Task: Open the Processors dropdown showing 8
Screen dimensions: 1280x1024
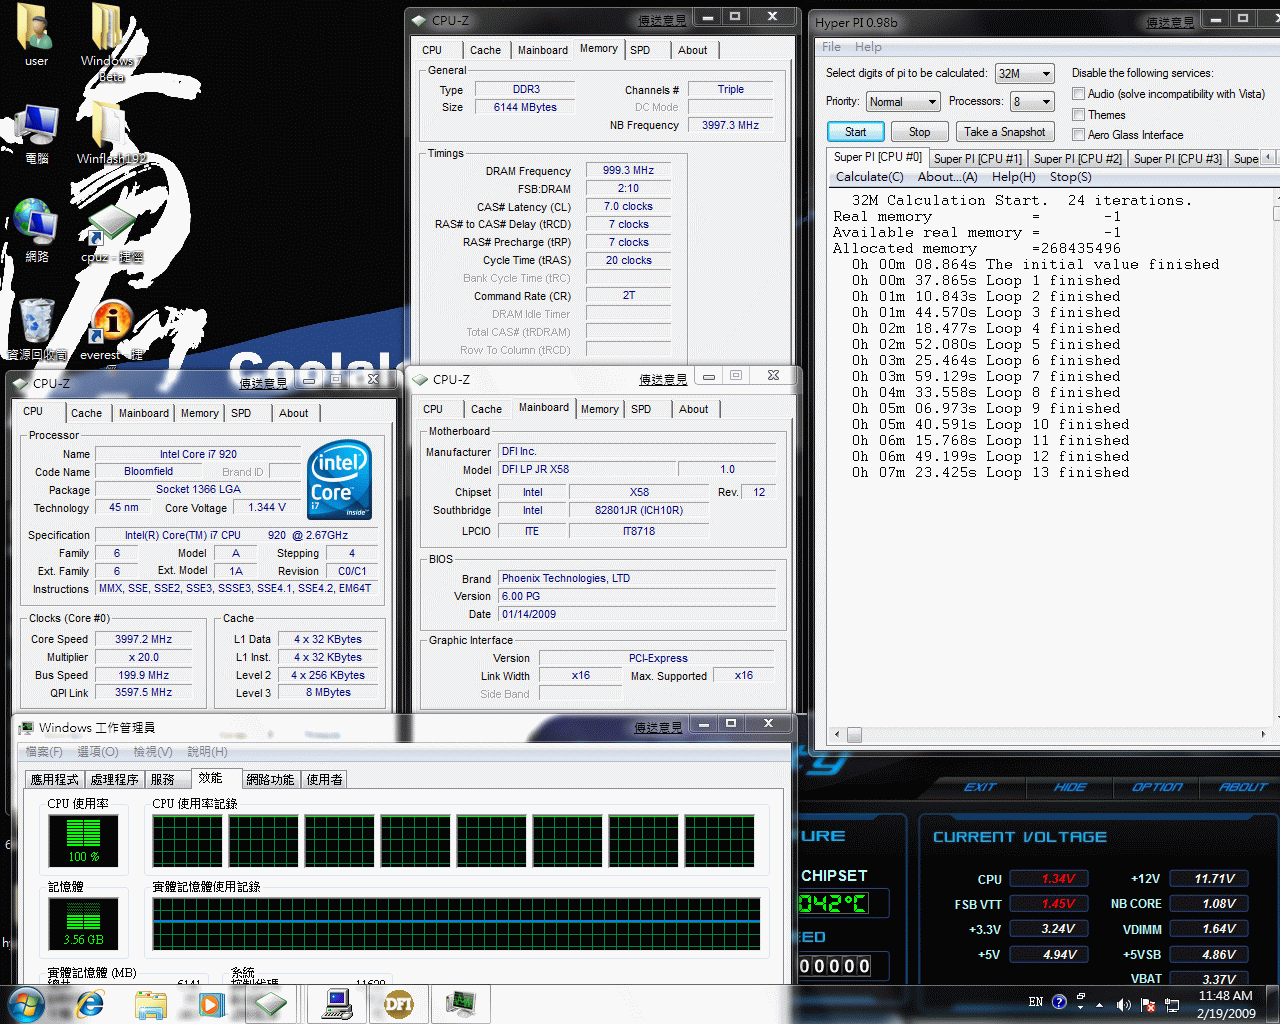Action: [1032, 101]
